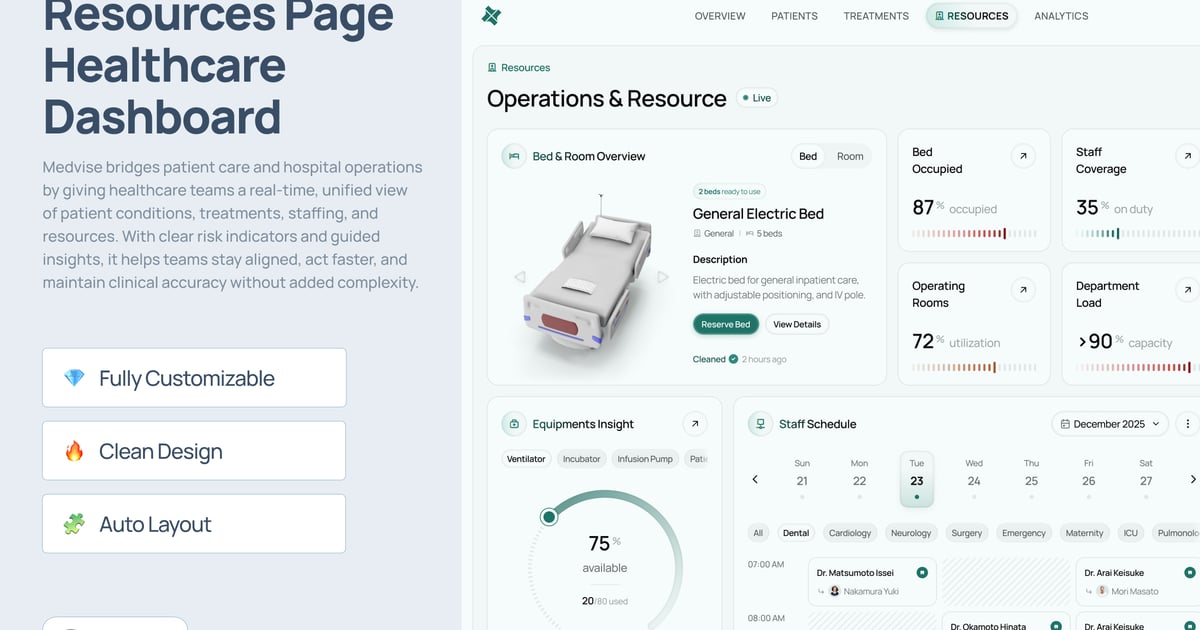This screenshot has width=1200, height=630.
Task: Click the equipment availability gauge handle
Action: [x=548, y=516]
